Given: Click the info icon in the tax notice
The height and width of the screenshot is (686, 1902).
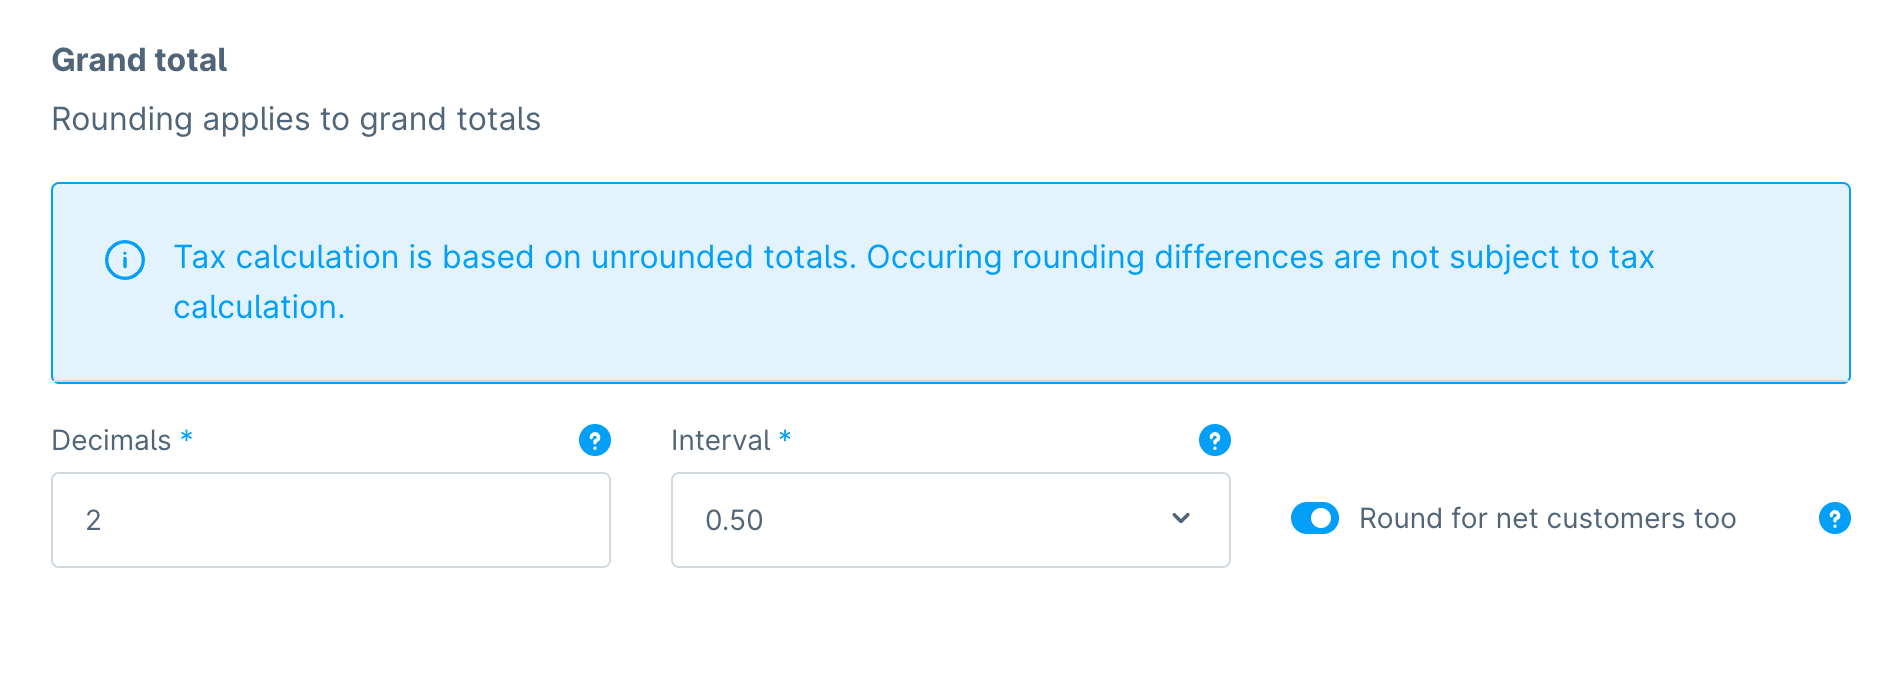Looking at the screenshot, I should 125,260.
